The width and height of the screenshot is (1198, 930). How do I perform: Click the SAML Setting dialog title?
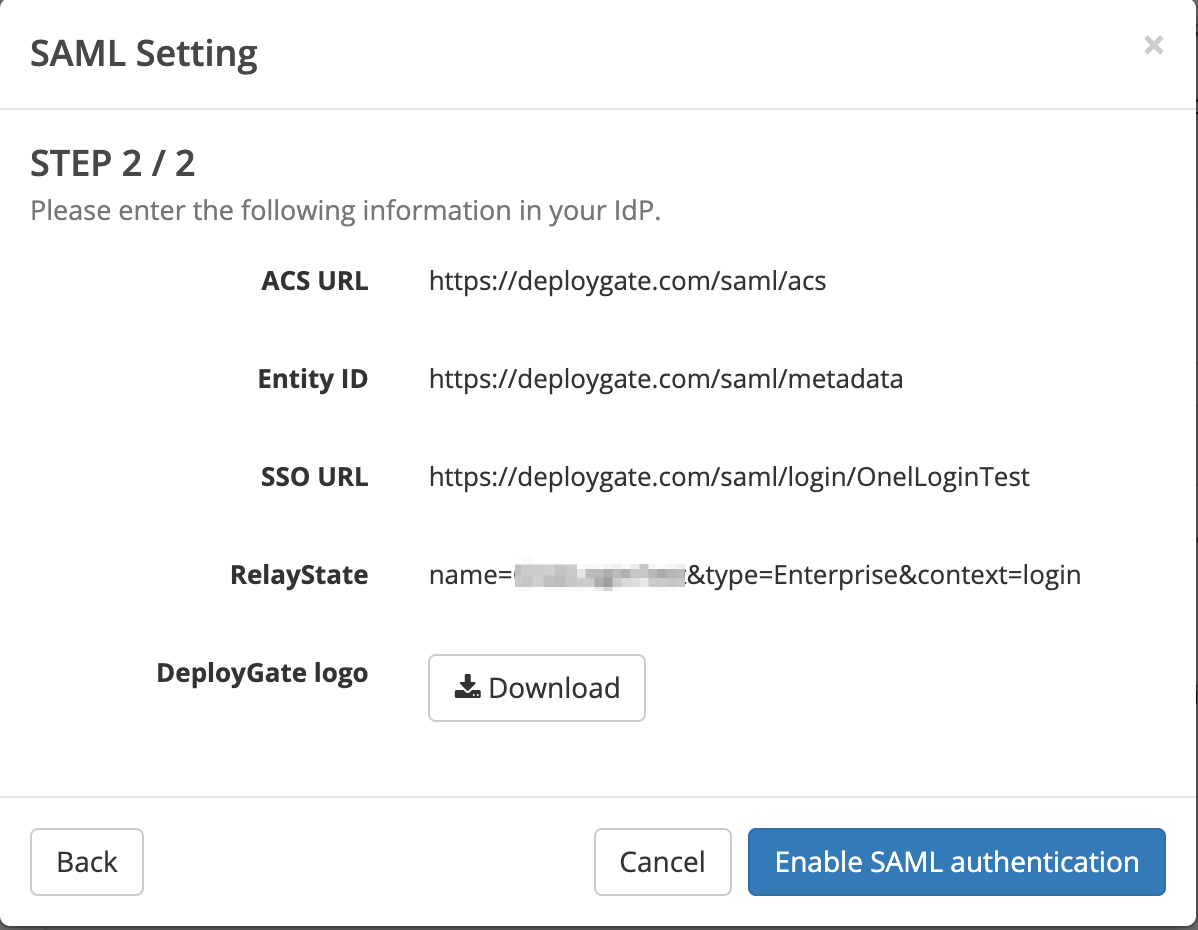pos(143,53)
